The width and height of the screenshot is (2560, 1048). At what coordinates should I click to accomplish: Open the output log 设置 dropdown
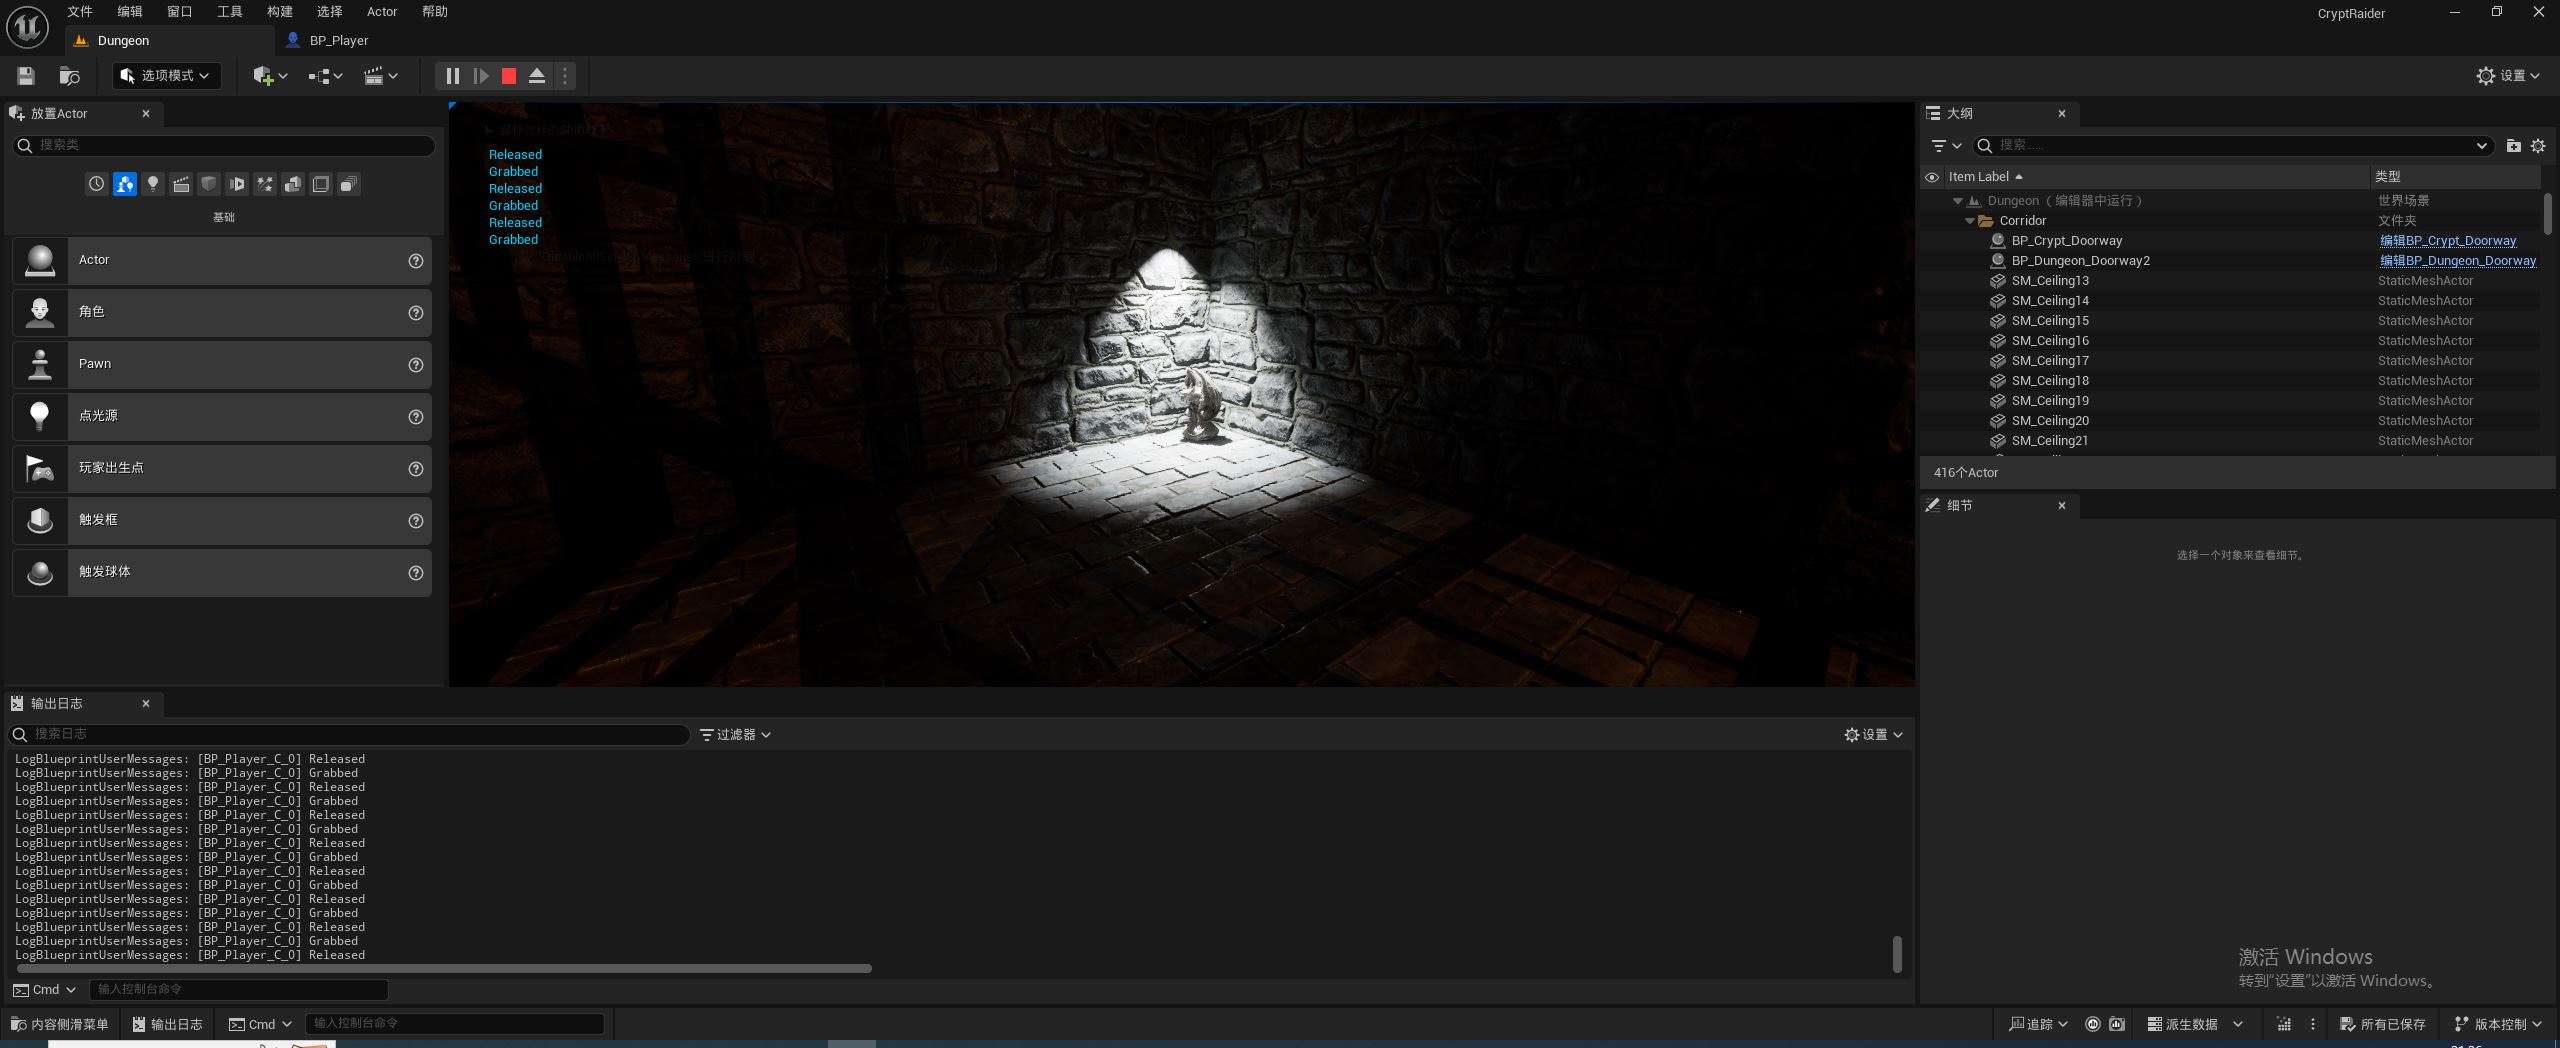point(1874,735)
